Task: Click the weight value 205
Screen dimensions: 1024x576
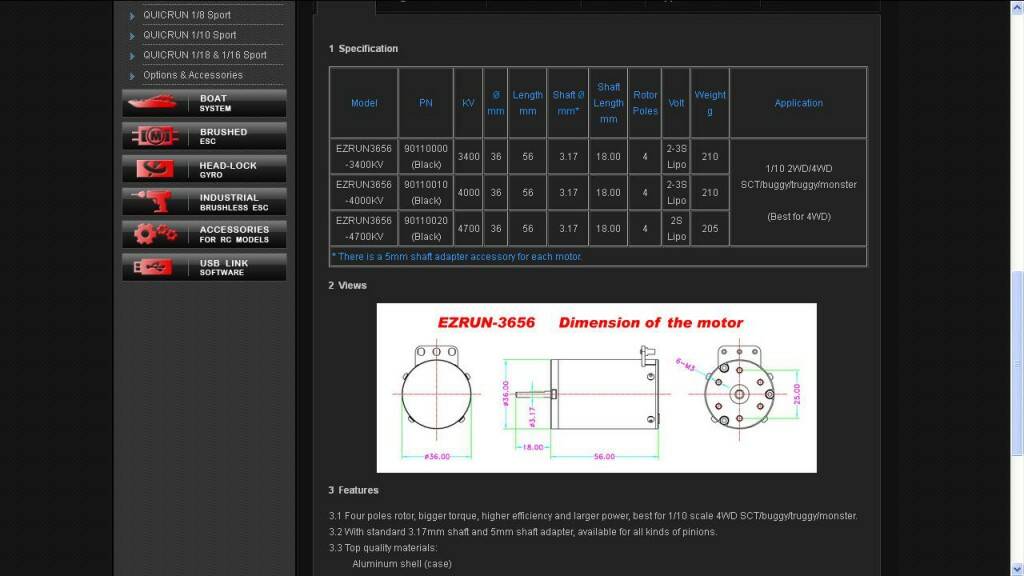Action: (x=710, y=229)
